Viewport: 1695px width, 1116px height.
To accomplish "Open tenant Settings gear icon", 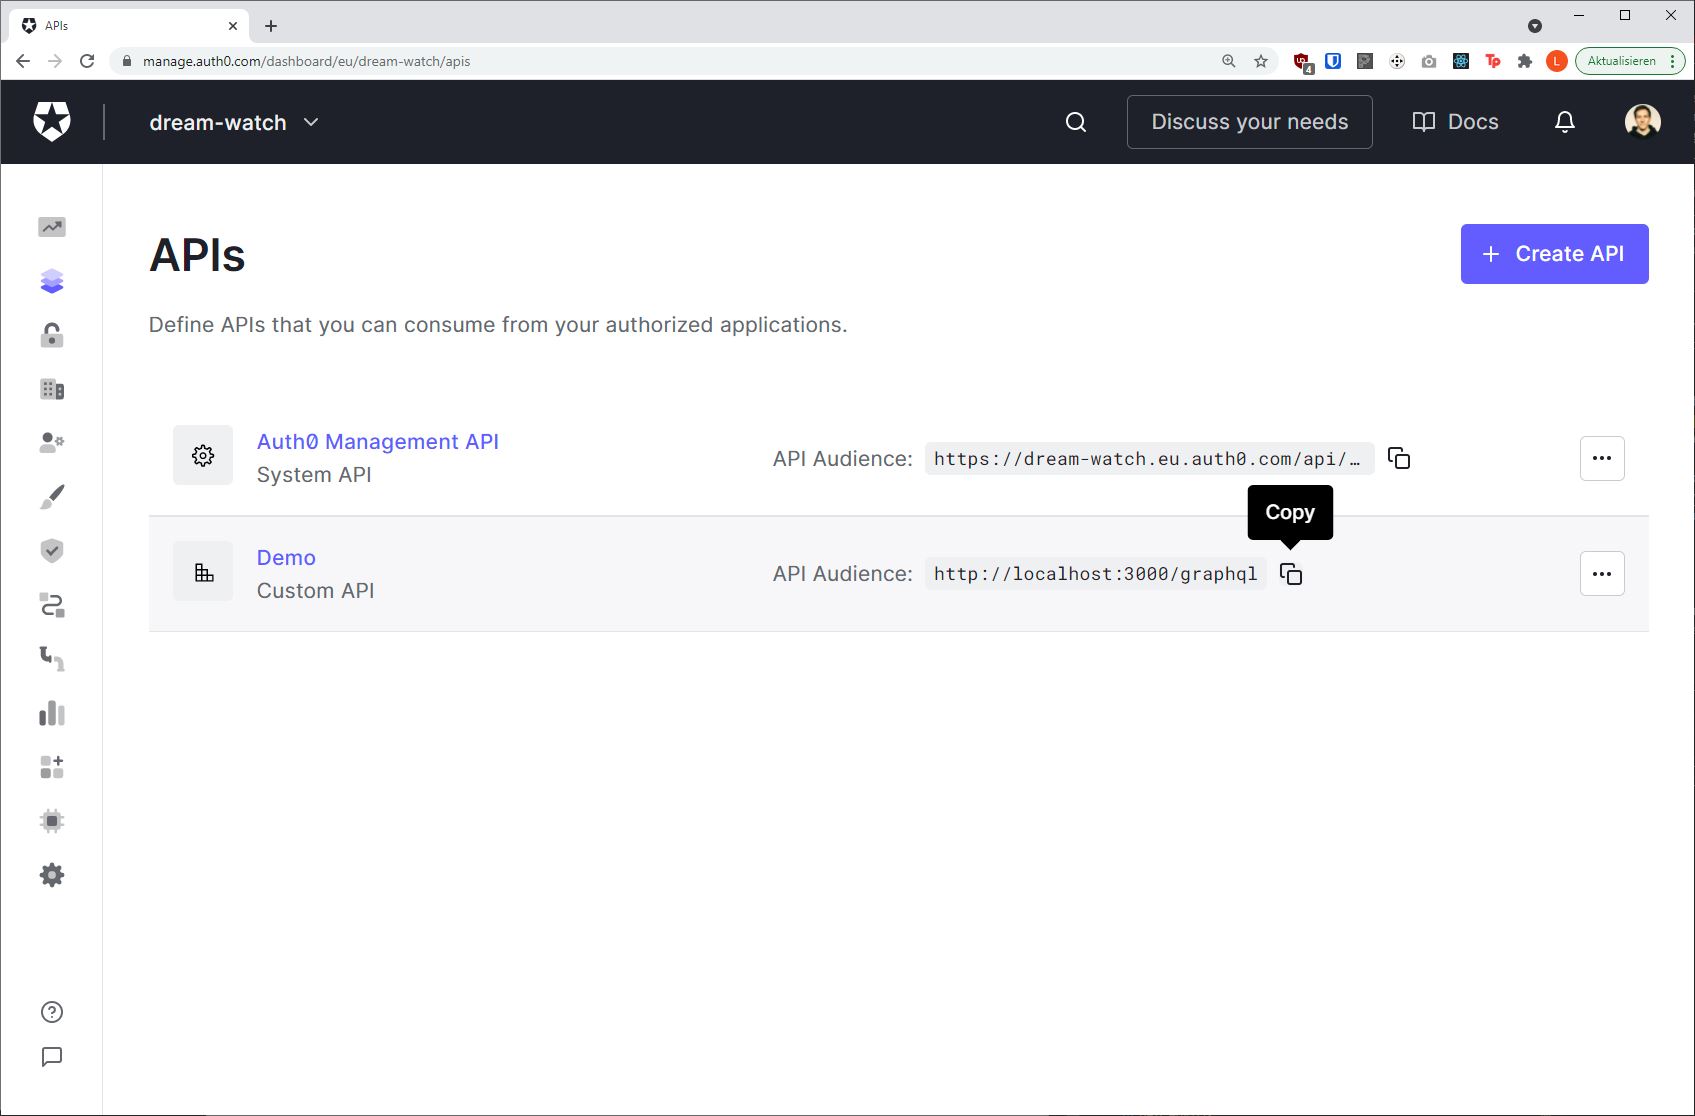I will 51,875.
